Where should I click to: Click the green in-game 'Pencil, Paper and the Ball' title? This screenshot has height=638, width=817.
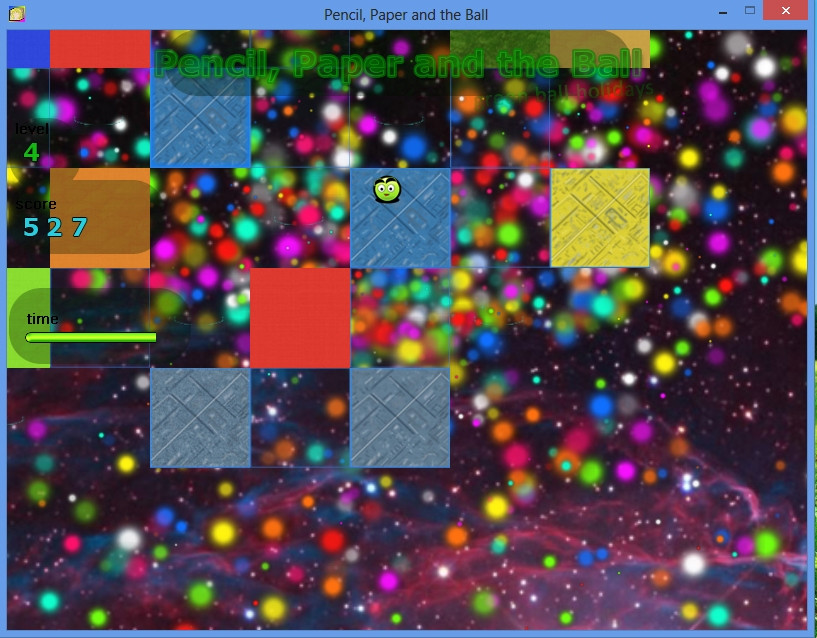pos(399,64)
